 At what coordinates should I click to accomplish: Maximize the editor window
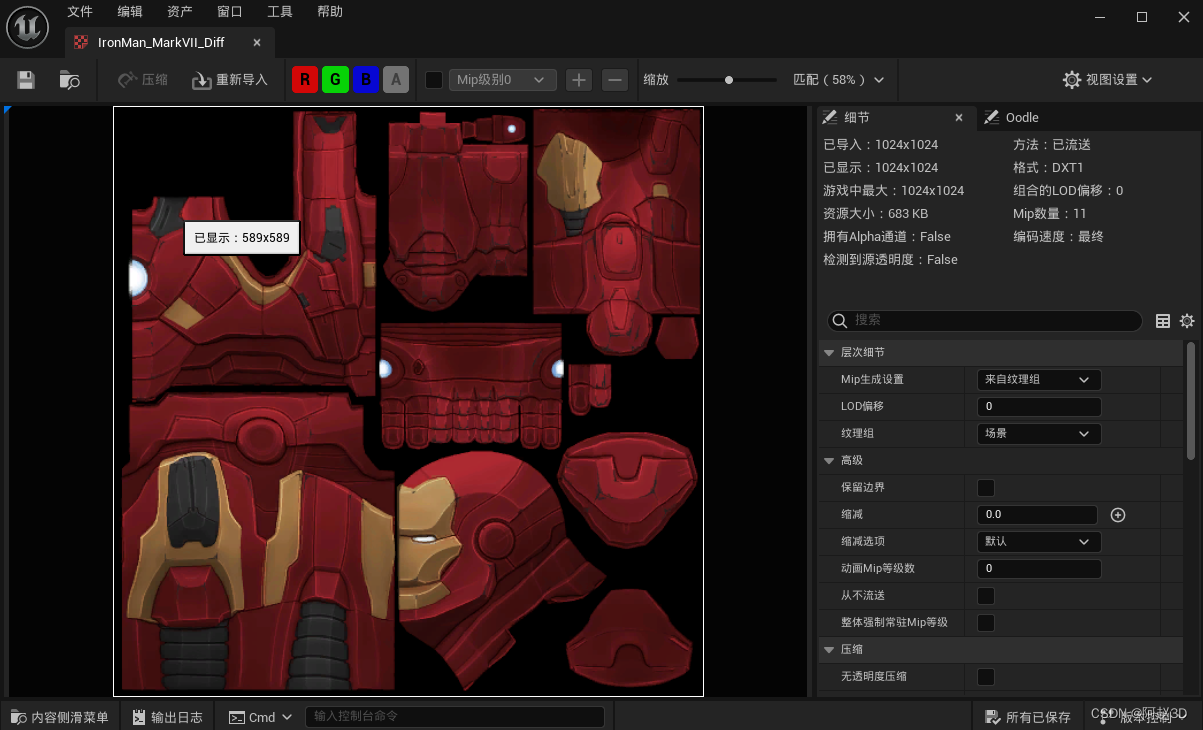(1142, 17)
